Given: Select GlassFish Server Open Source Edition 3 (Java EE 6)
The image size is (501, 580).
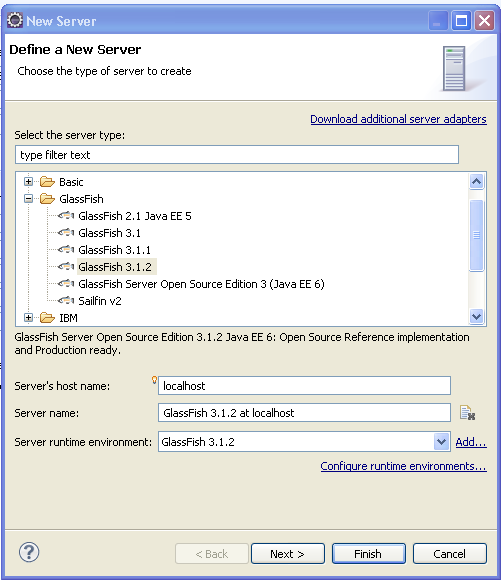Looking at the screenshot, I should coord(201,284).
